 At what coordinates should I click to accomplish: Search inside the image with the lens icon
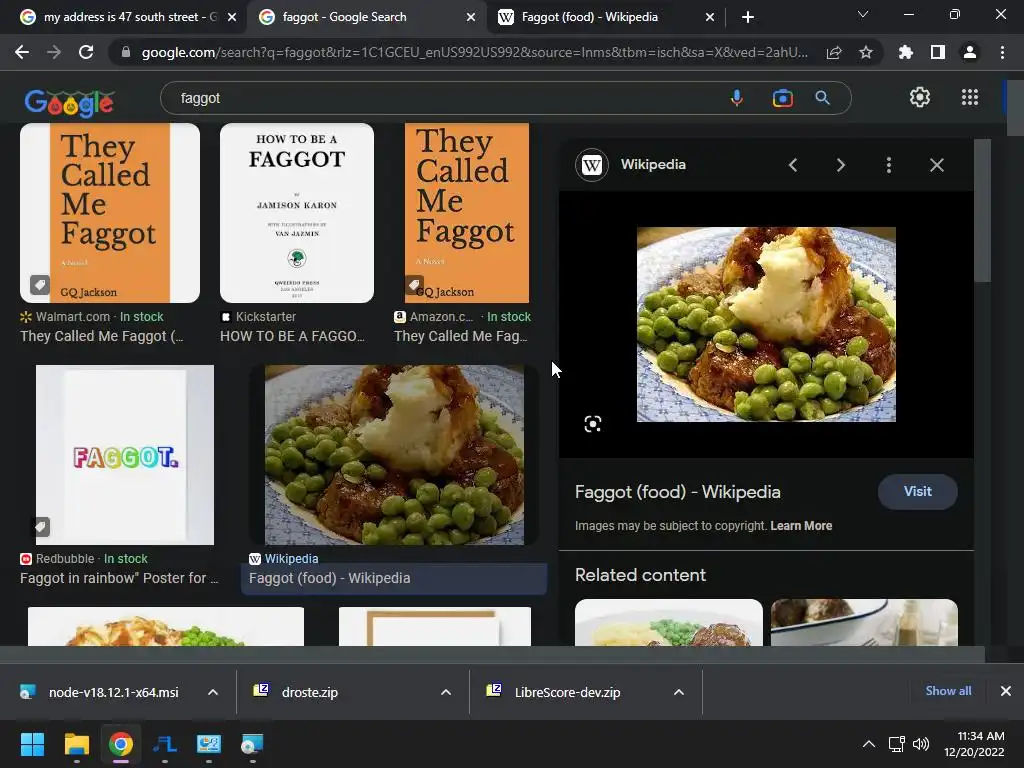pos(592,424)
